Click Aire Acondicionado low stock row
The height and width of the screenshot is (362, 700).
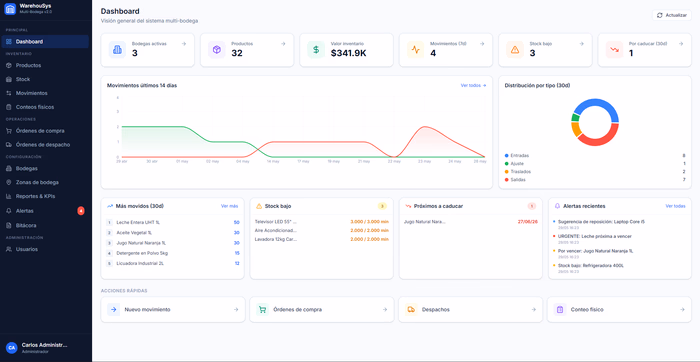coord(321,230)
